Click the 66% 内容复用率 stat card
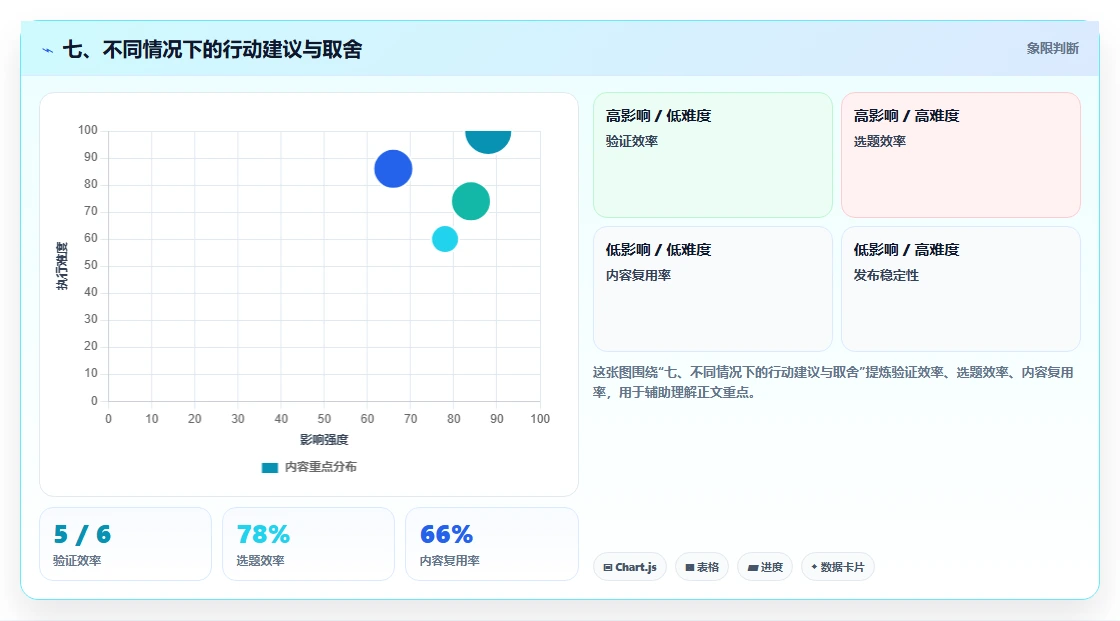Screen dimensions: 1120x621 [491, 544]
